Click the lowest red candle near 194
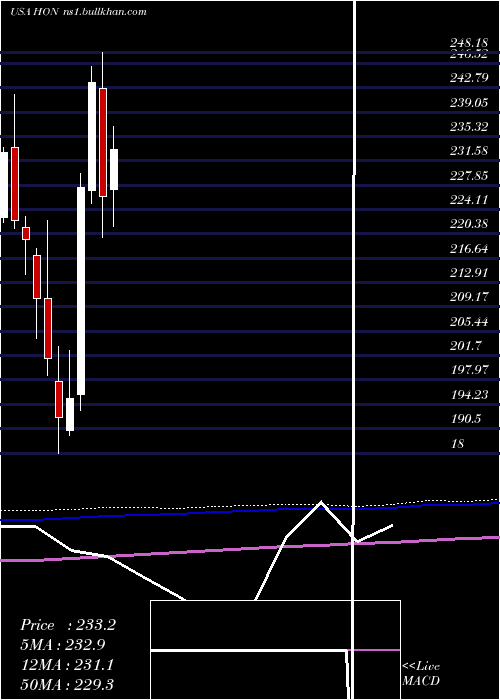Screen dimensions: 500x700 (59, 399)
